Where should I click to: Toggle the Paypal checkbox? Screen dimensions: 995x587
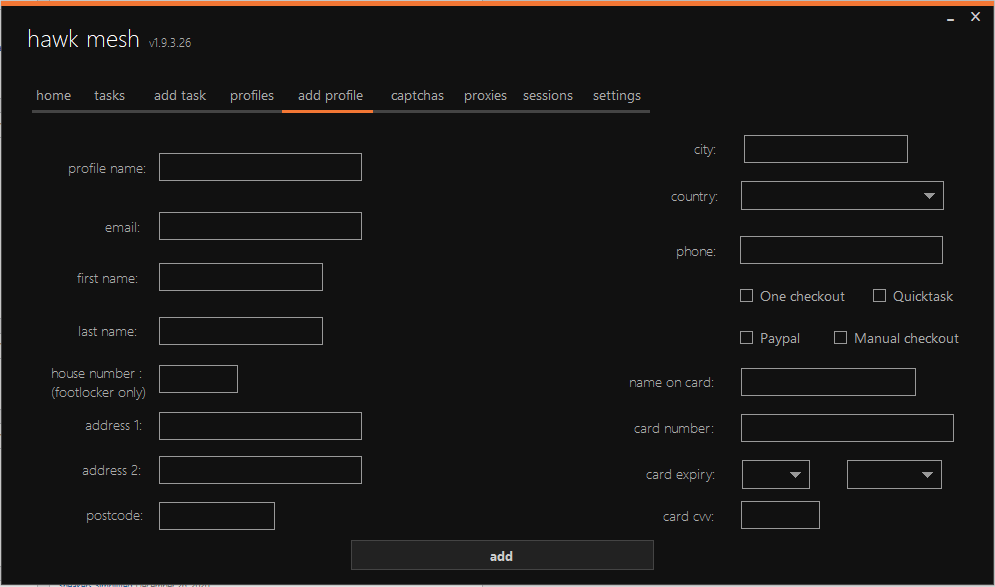click(746, 338)
